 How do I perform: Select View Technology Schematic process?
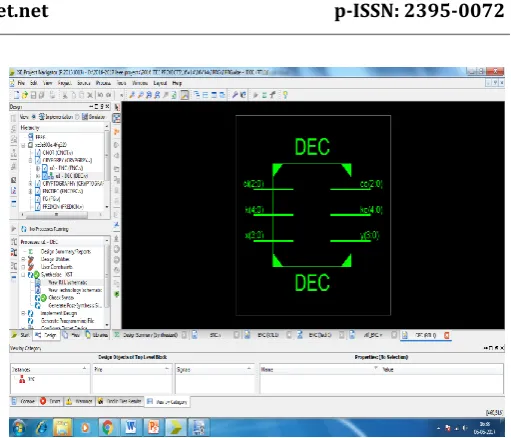click(75, 290)
